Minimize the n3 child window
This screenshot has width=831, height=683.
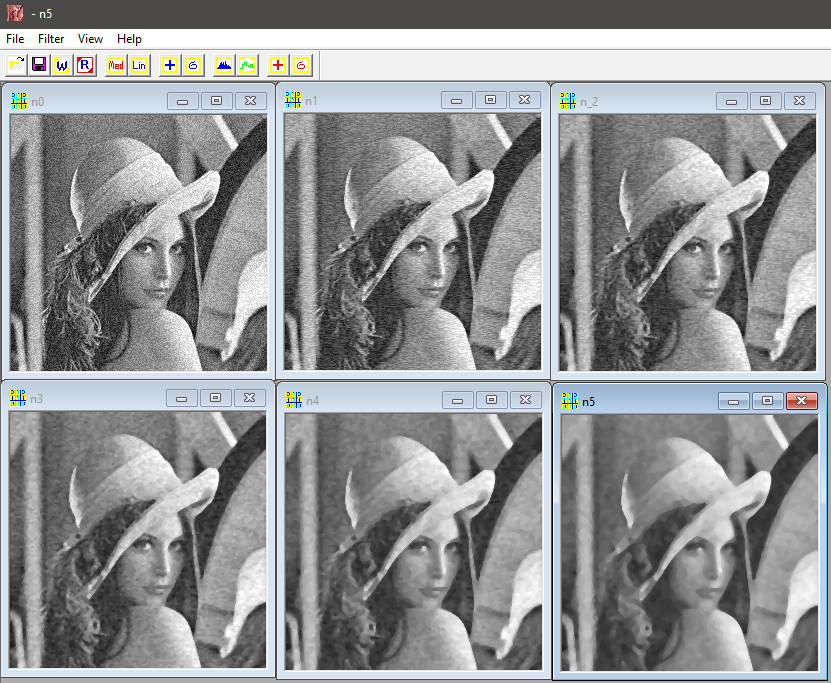(x=182, y=398)
